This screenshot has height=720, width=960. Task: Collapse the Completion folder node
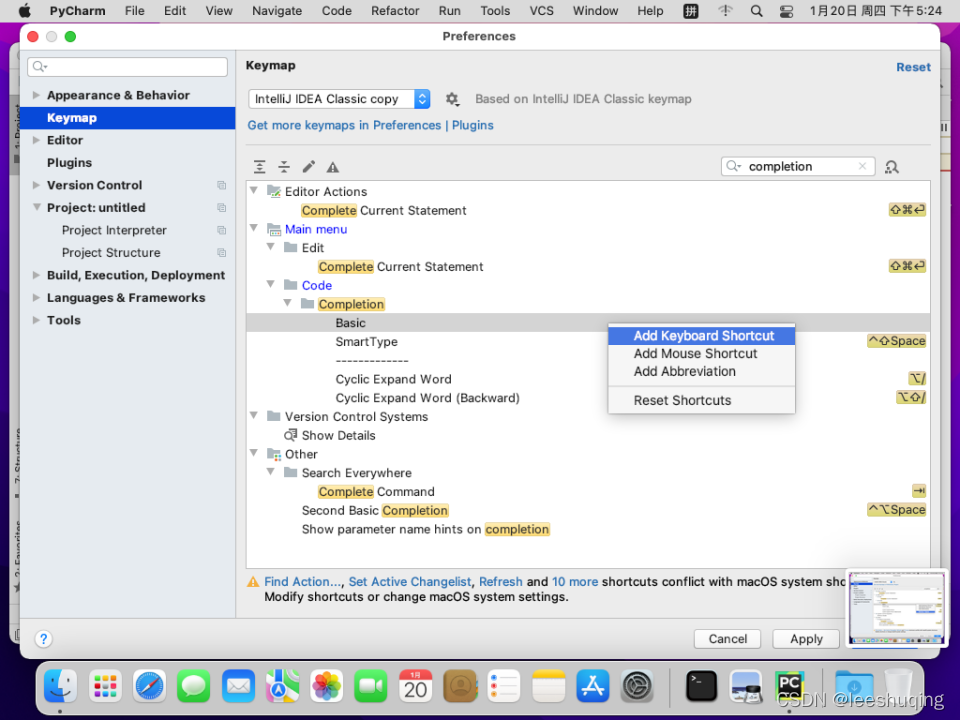pyautogui.click(x=288, y=304)
